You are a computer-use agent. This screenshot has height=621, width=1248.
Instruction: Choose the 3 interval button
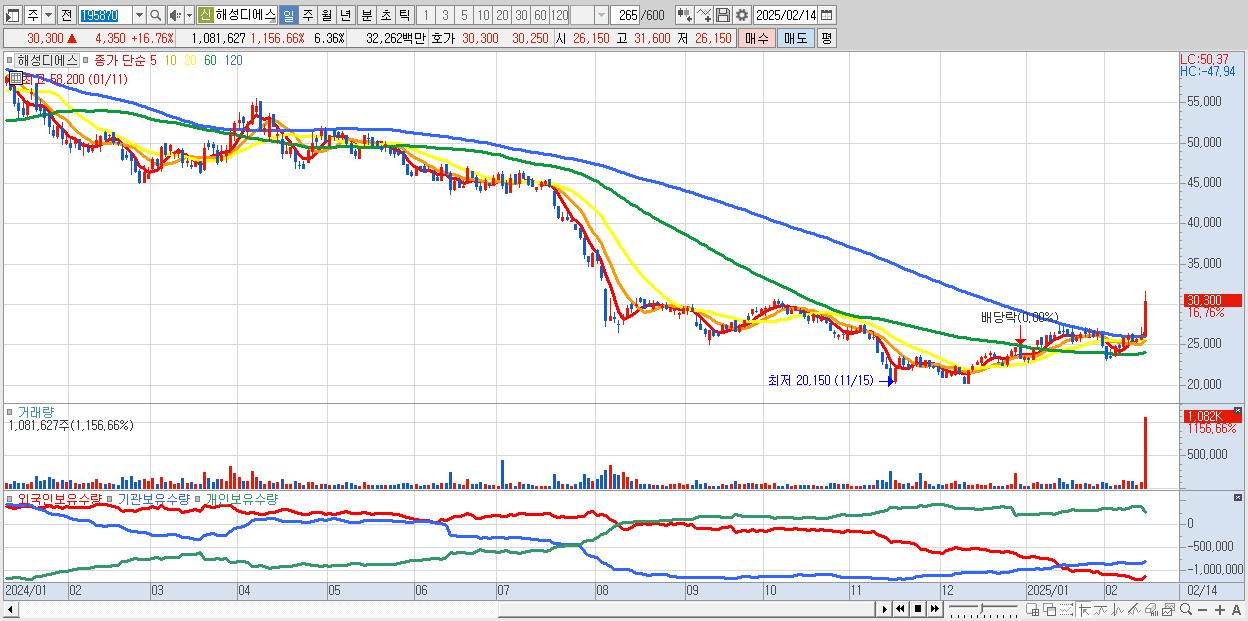[445, 15]
